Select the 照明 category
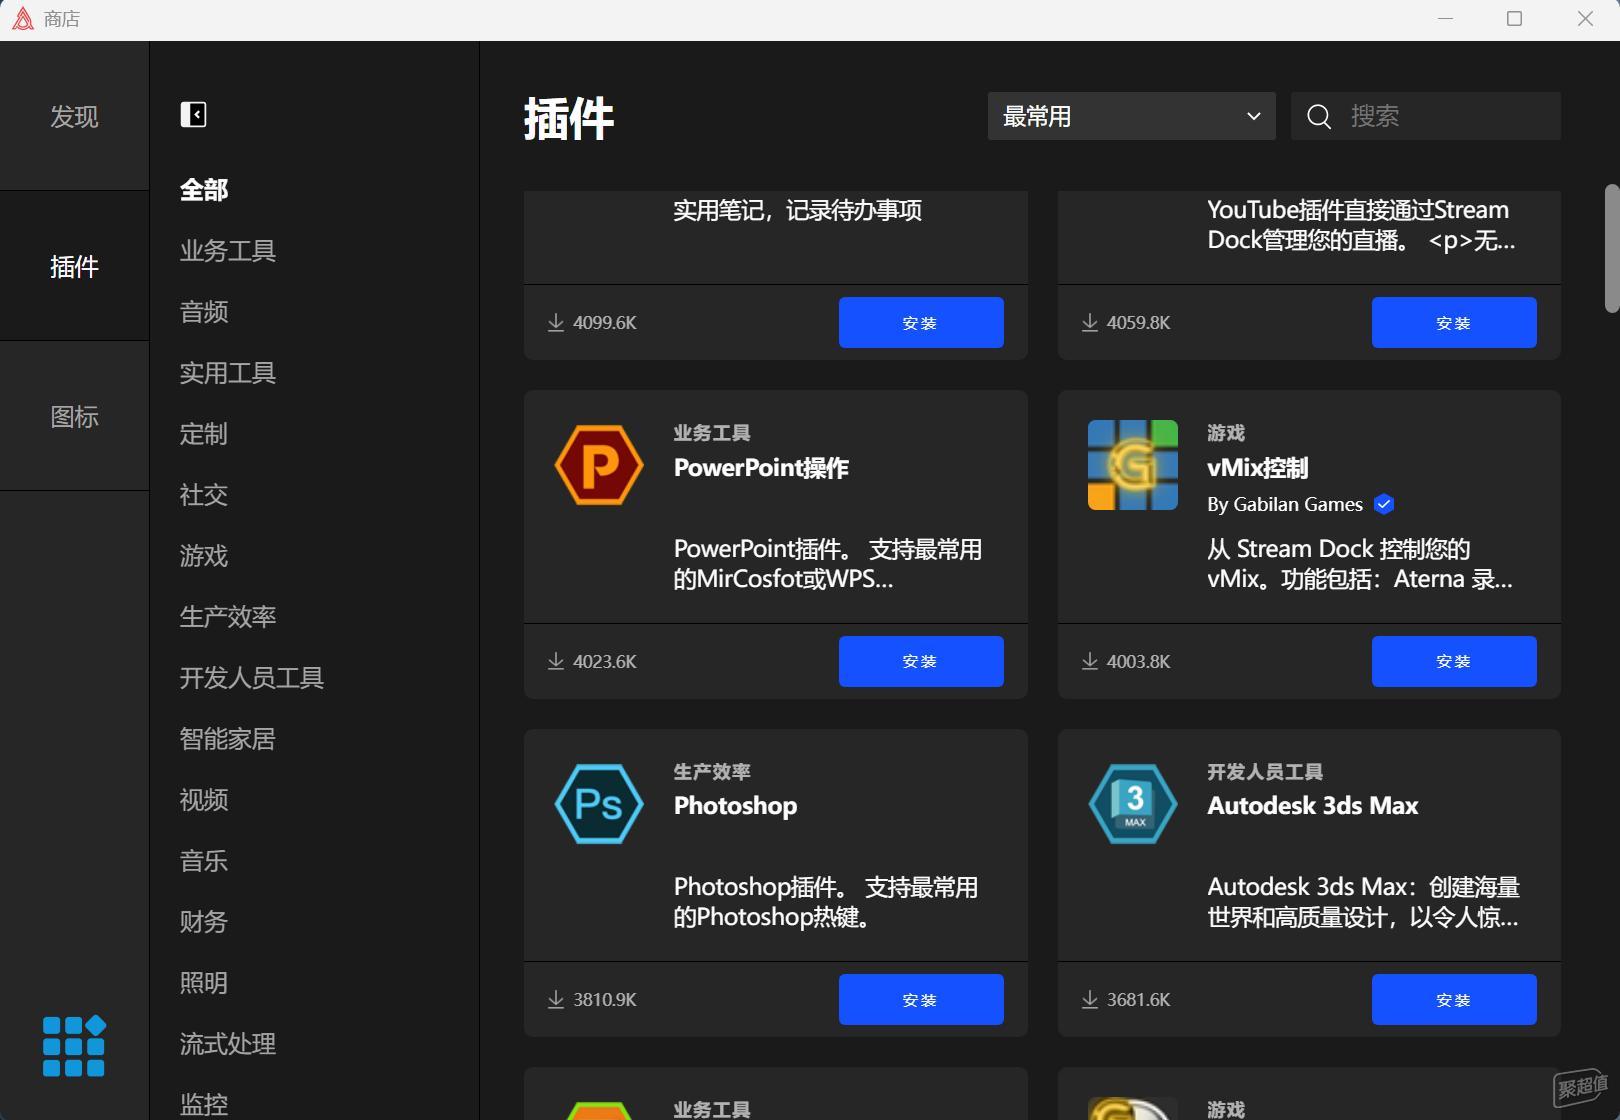This screenshot has height=1120, width=1620. (204, 983)
